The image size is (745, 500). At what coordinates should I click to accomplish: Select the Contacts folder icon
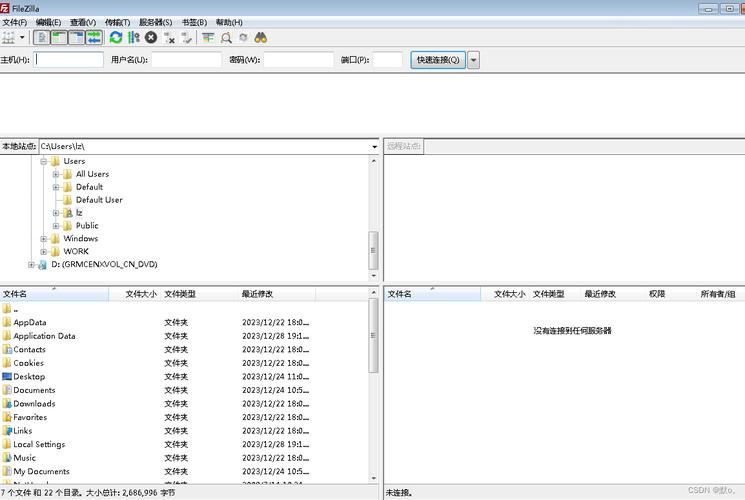(x=7, y=349)
